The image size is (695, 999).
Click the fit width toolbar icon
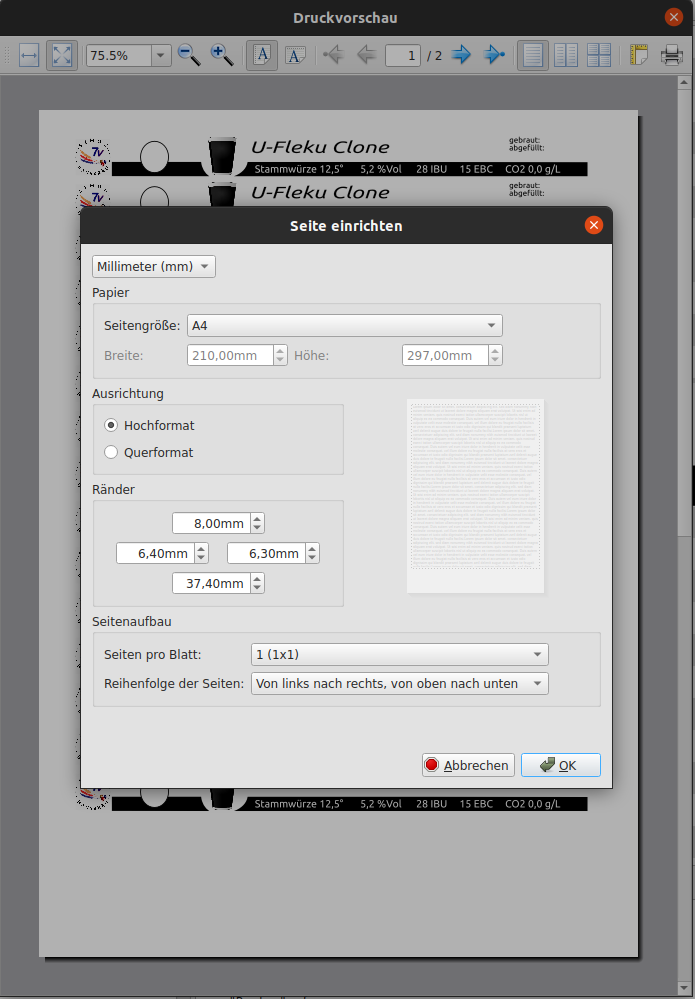click(x=29, y=55)
